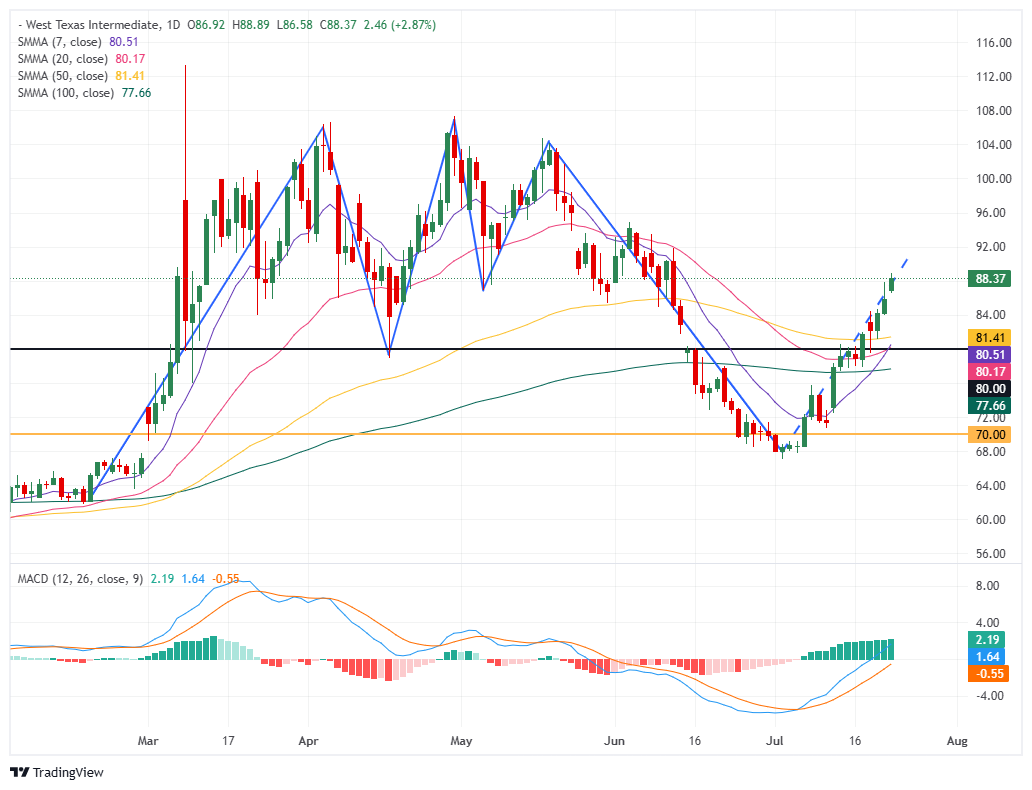The height and width of the screenshot is (790, 1032).
Task: Click the orange -0.55 signal value tag
Action: (x=986, y=673)
